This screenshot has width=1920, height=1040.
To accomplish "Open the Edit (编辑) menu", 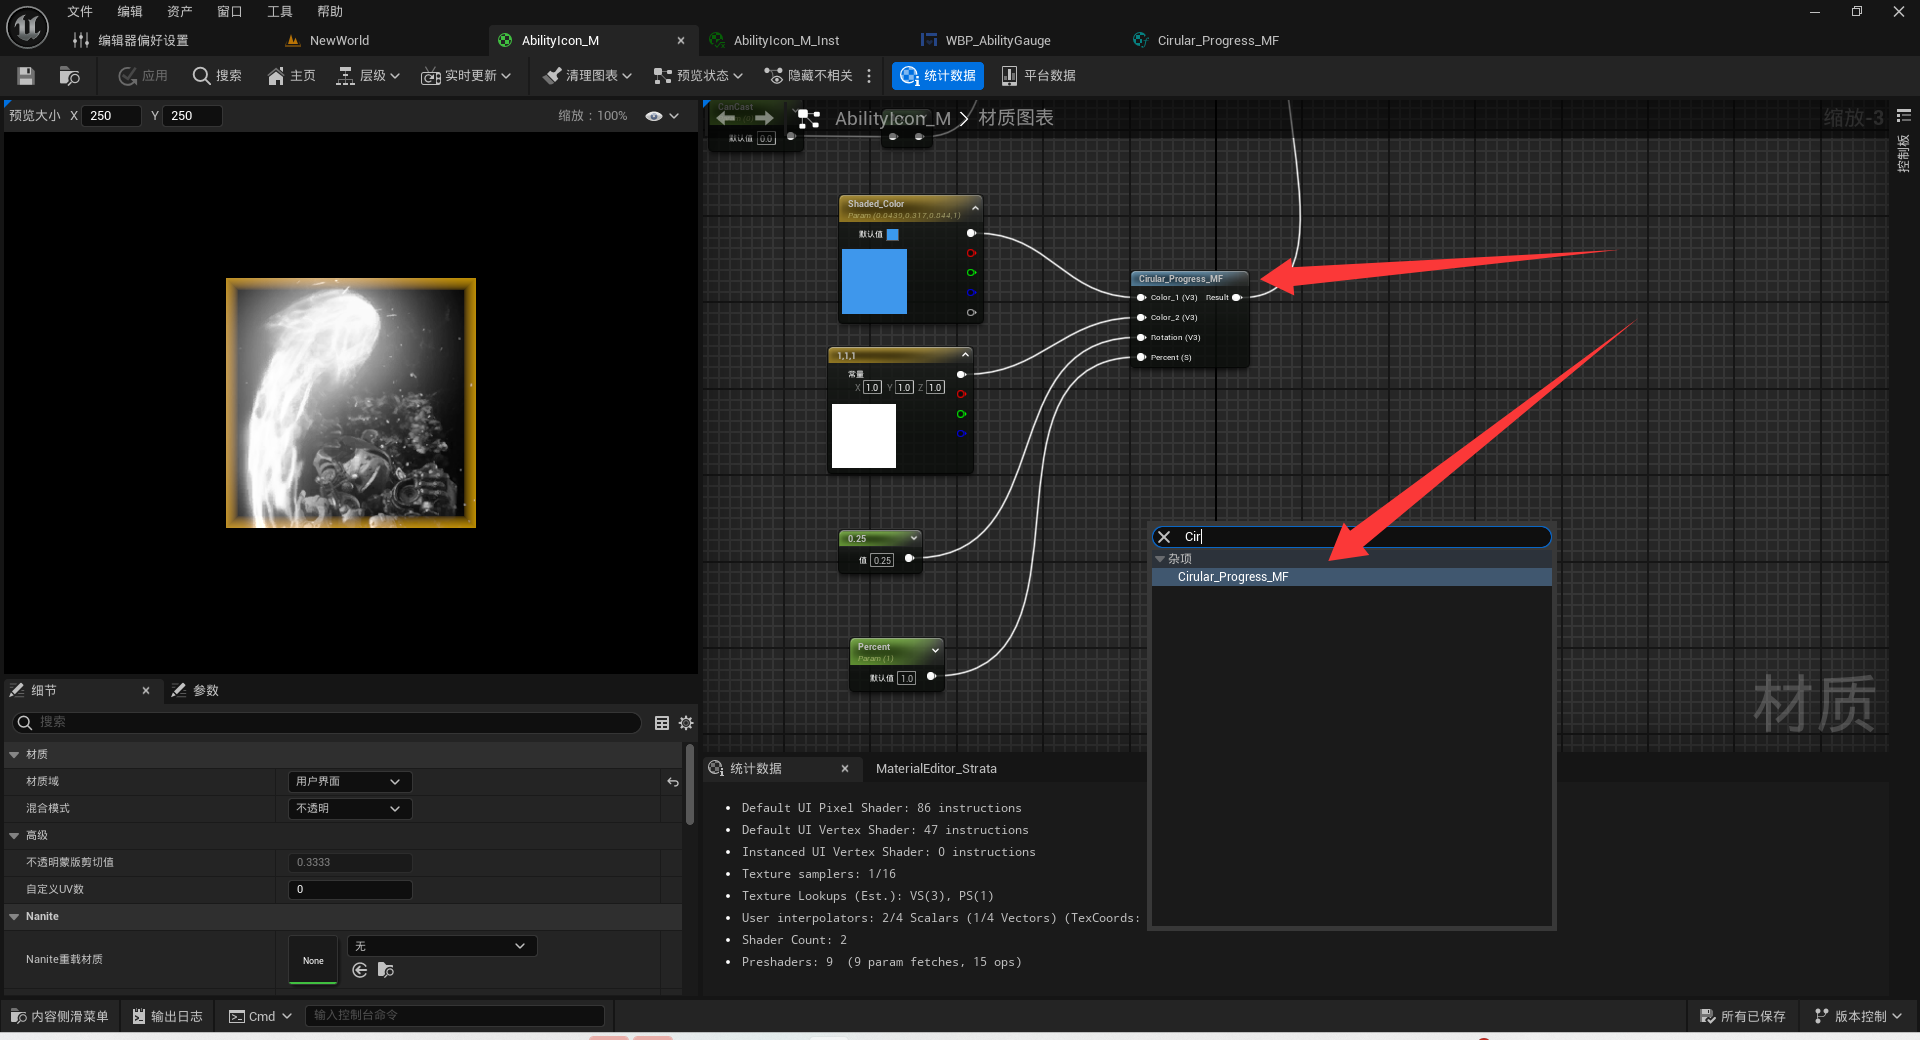I will coord(130,12).
